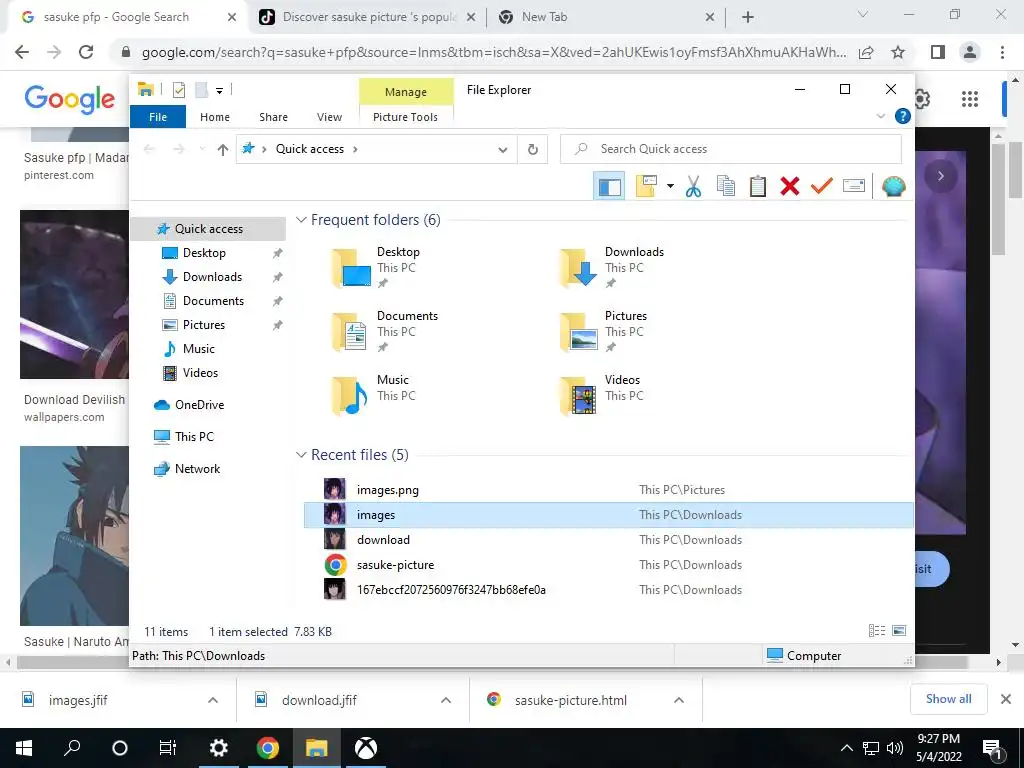Select Documents in the navigation pane
Image resolution: width=1024 pixels, height=768 pixels.
(x=213, y=301)
